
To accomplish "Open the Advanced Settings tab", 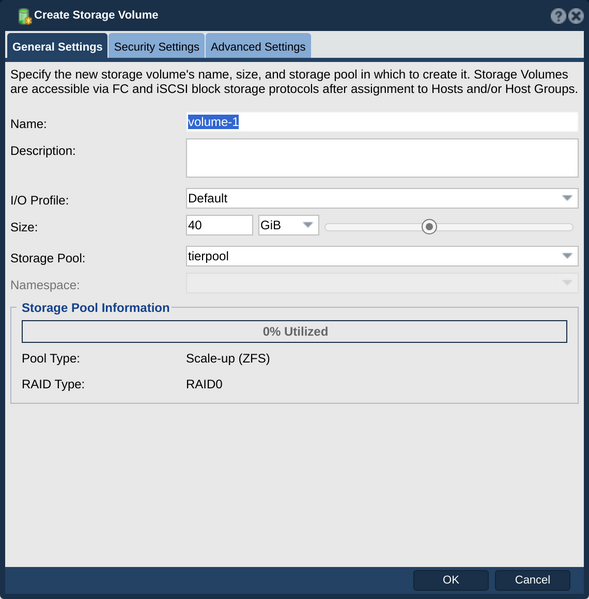I will pos(258,46).
